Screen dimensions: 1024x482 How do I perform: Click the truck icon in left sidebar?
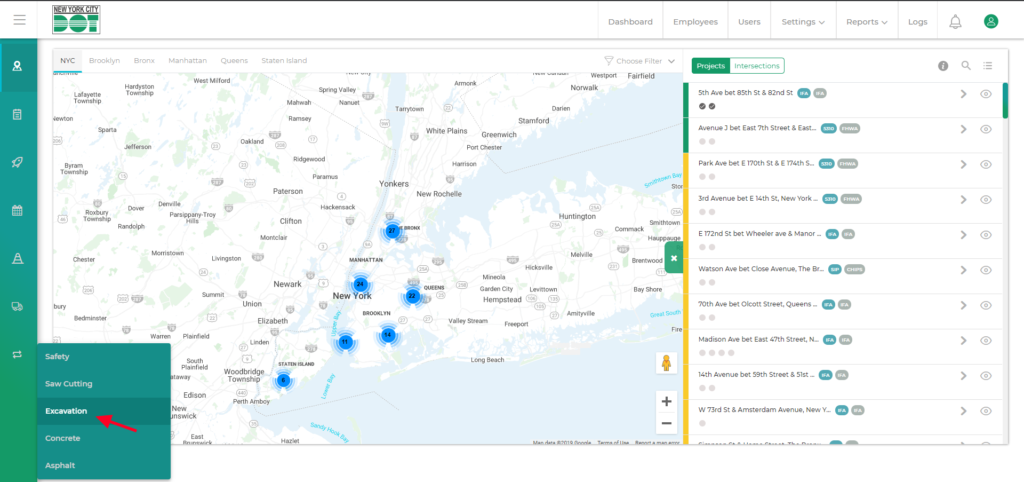[17, 307]
